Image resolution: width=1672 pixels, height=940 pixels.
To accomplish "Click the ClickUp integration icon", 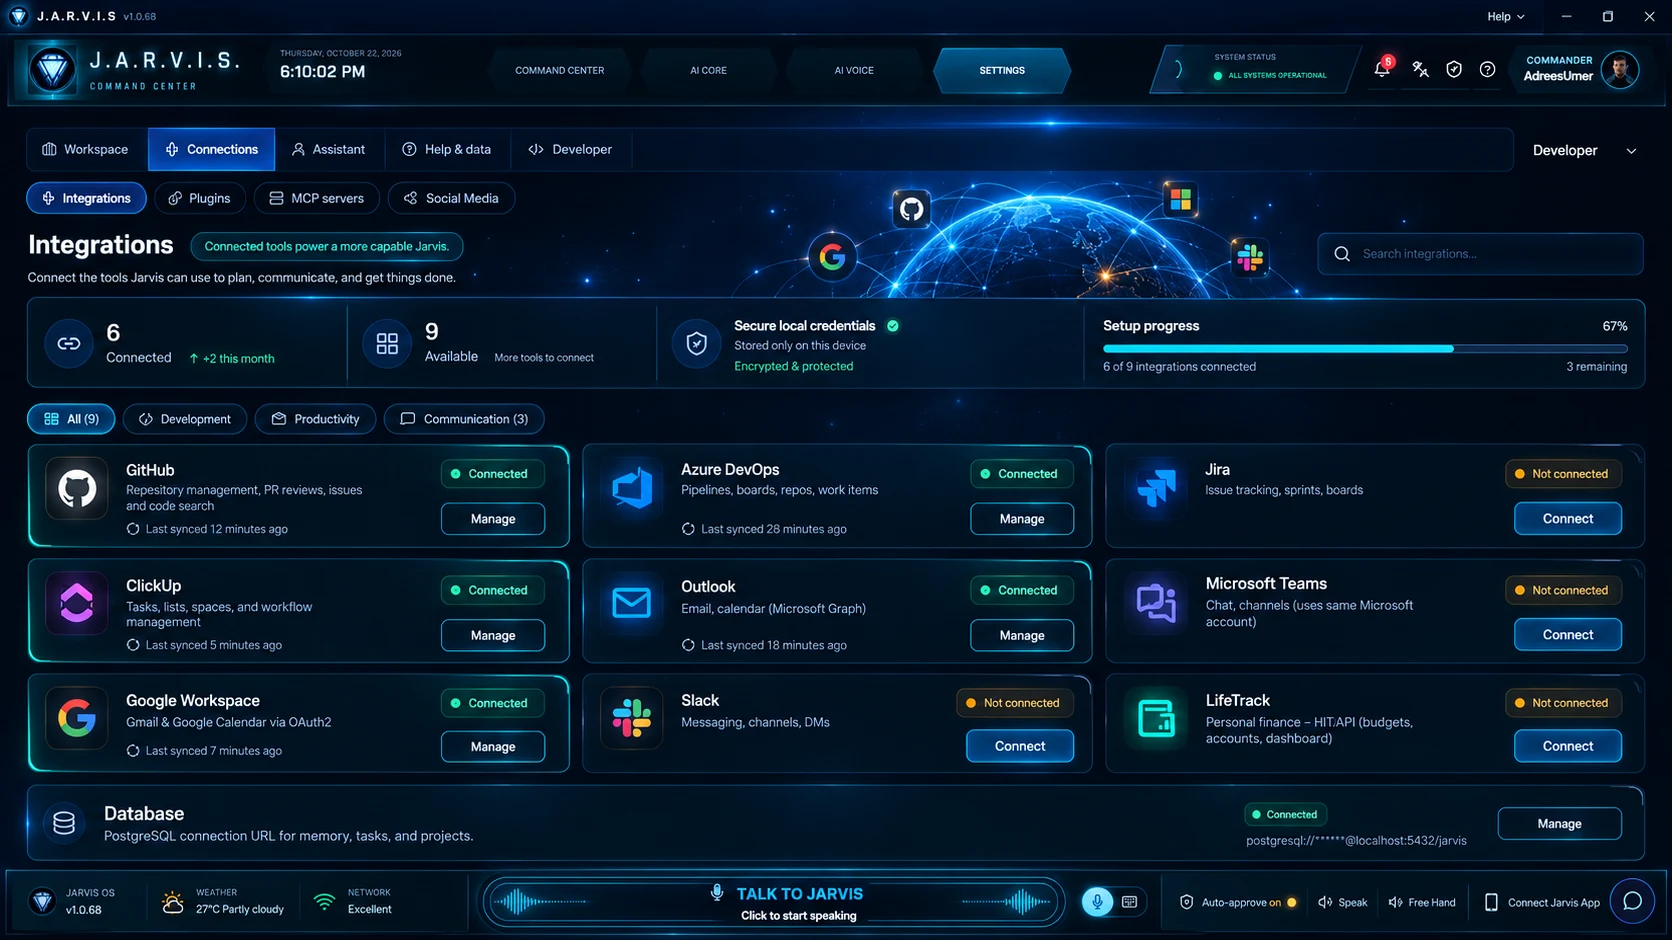I will [77, 603].
